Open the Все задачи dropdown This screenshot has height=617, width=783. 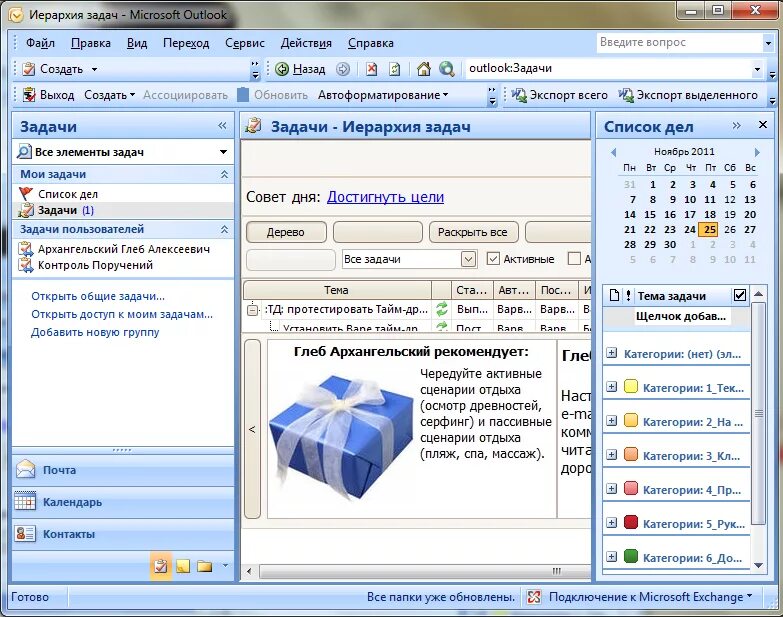468,259
